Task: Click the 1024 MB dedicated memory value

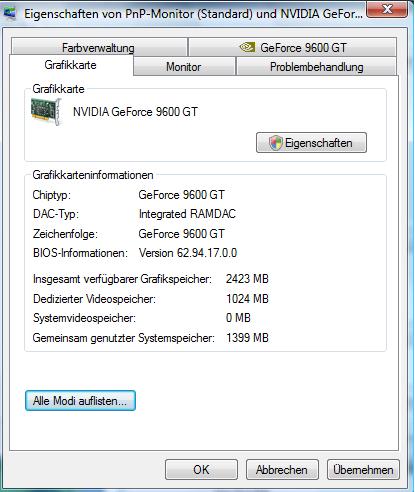Action: pos(247,298)
